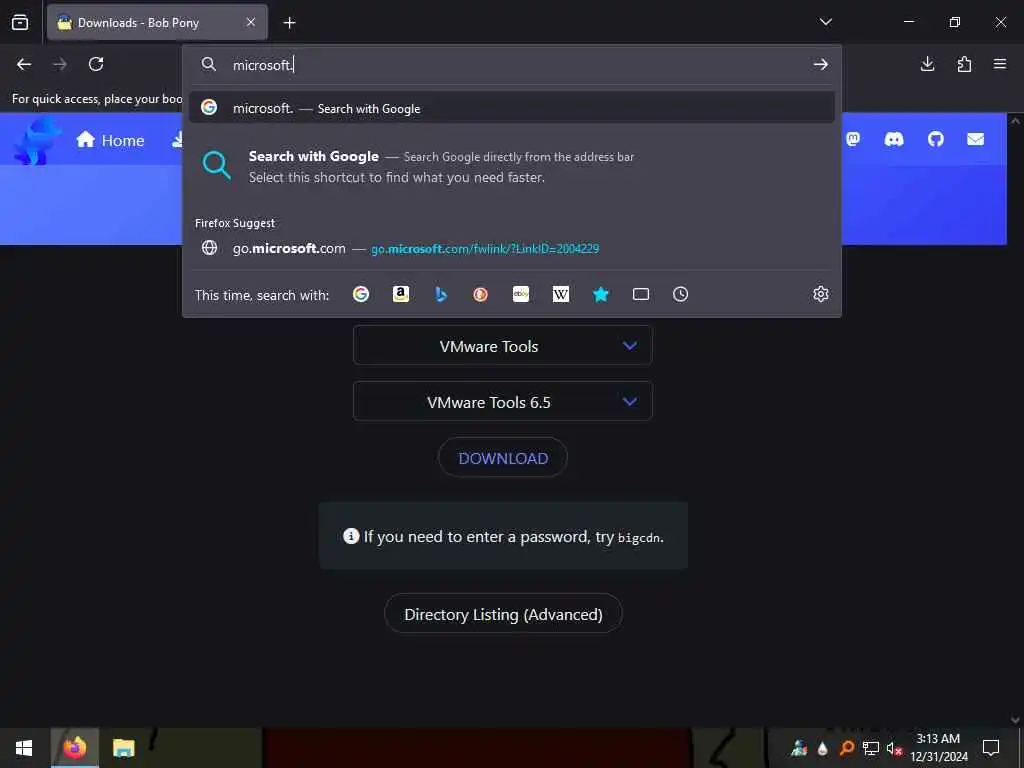Open the go.microsoft.com Firefox Suggest result
Screen dimensions: 1024x768
511,248
